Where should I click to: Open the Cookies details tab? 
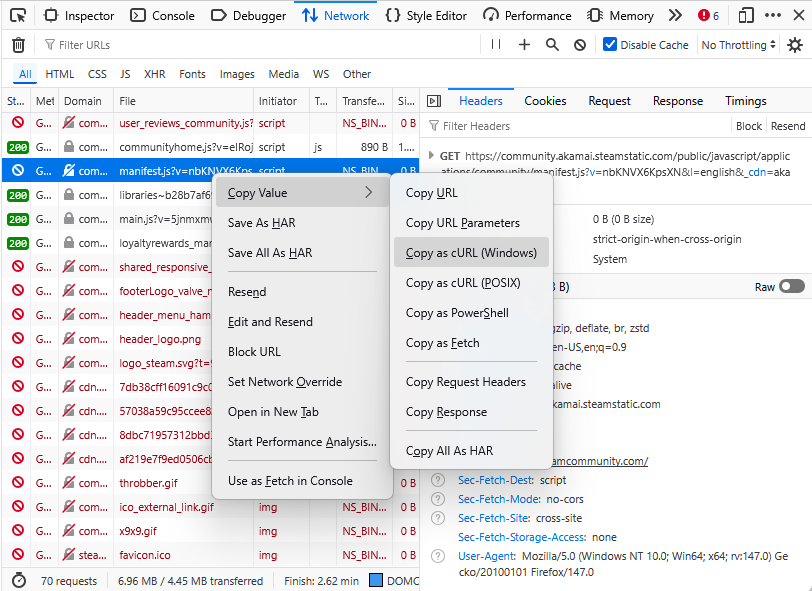point(545,101)
